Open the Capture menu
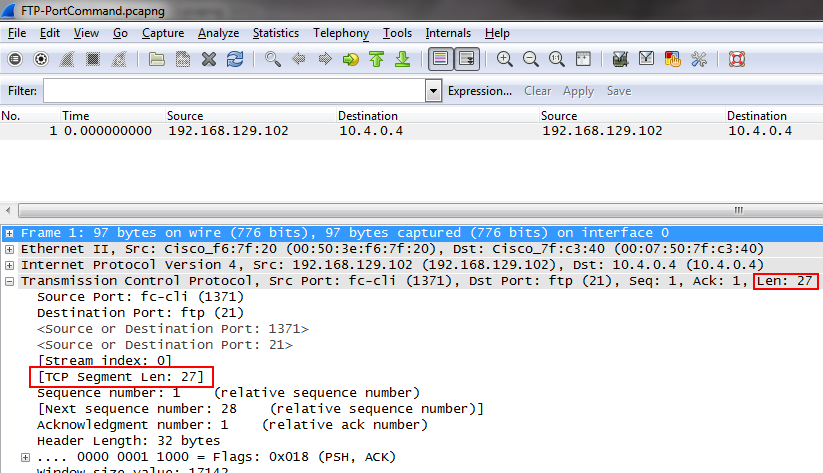The height and width of the screenshot is (473, 823). tap(163, 33)
